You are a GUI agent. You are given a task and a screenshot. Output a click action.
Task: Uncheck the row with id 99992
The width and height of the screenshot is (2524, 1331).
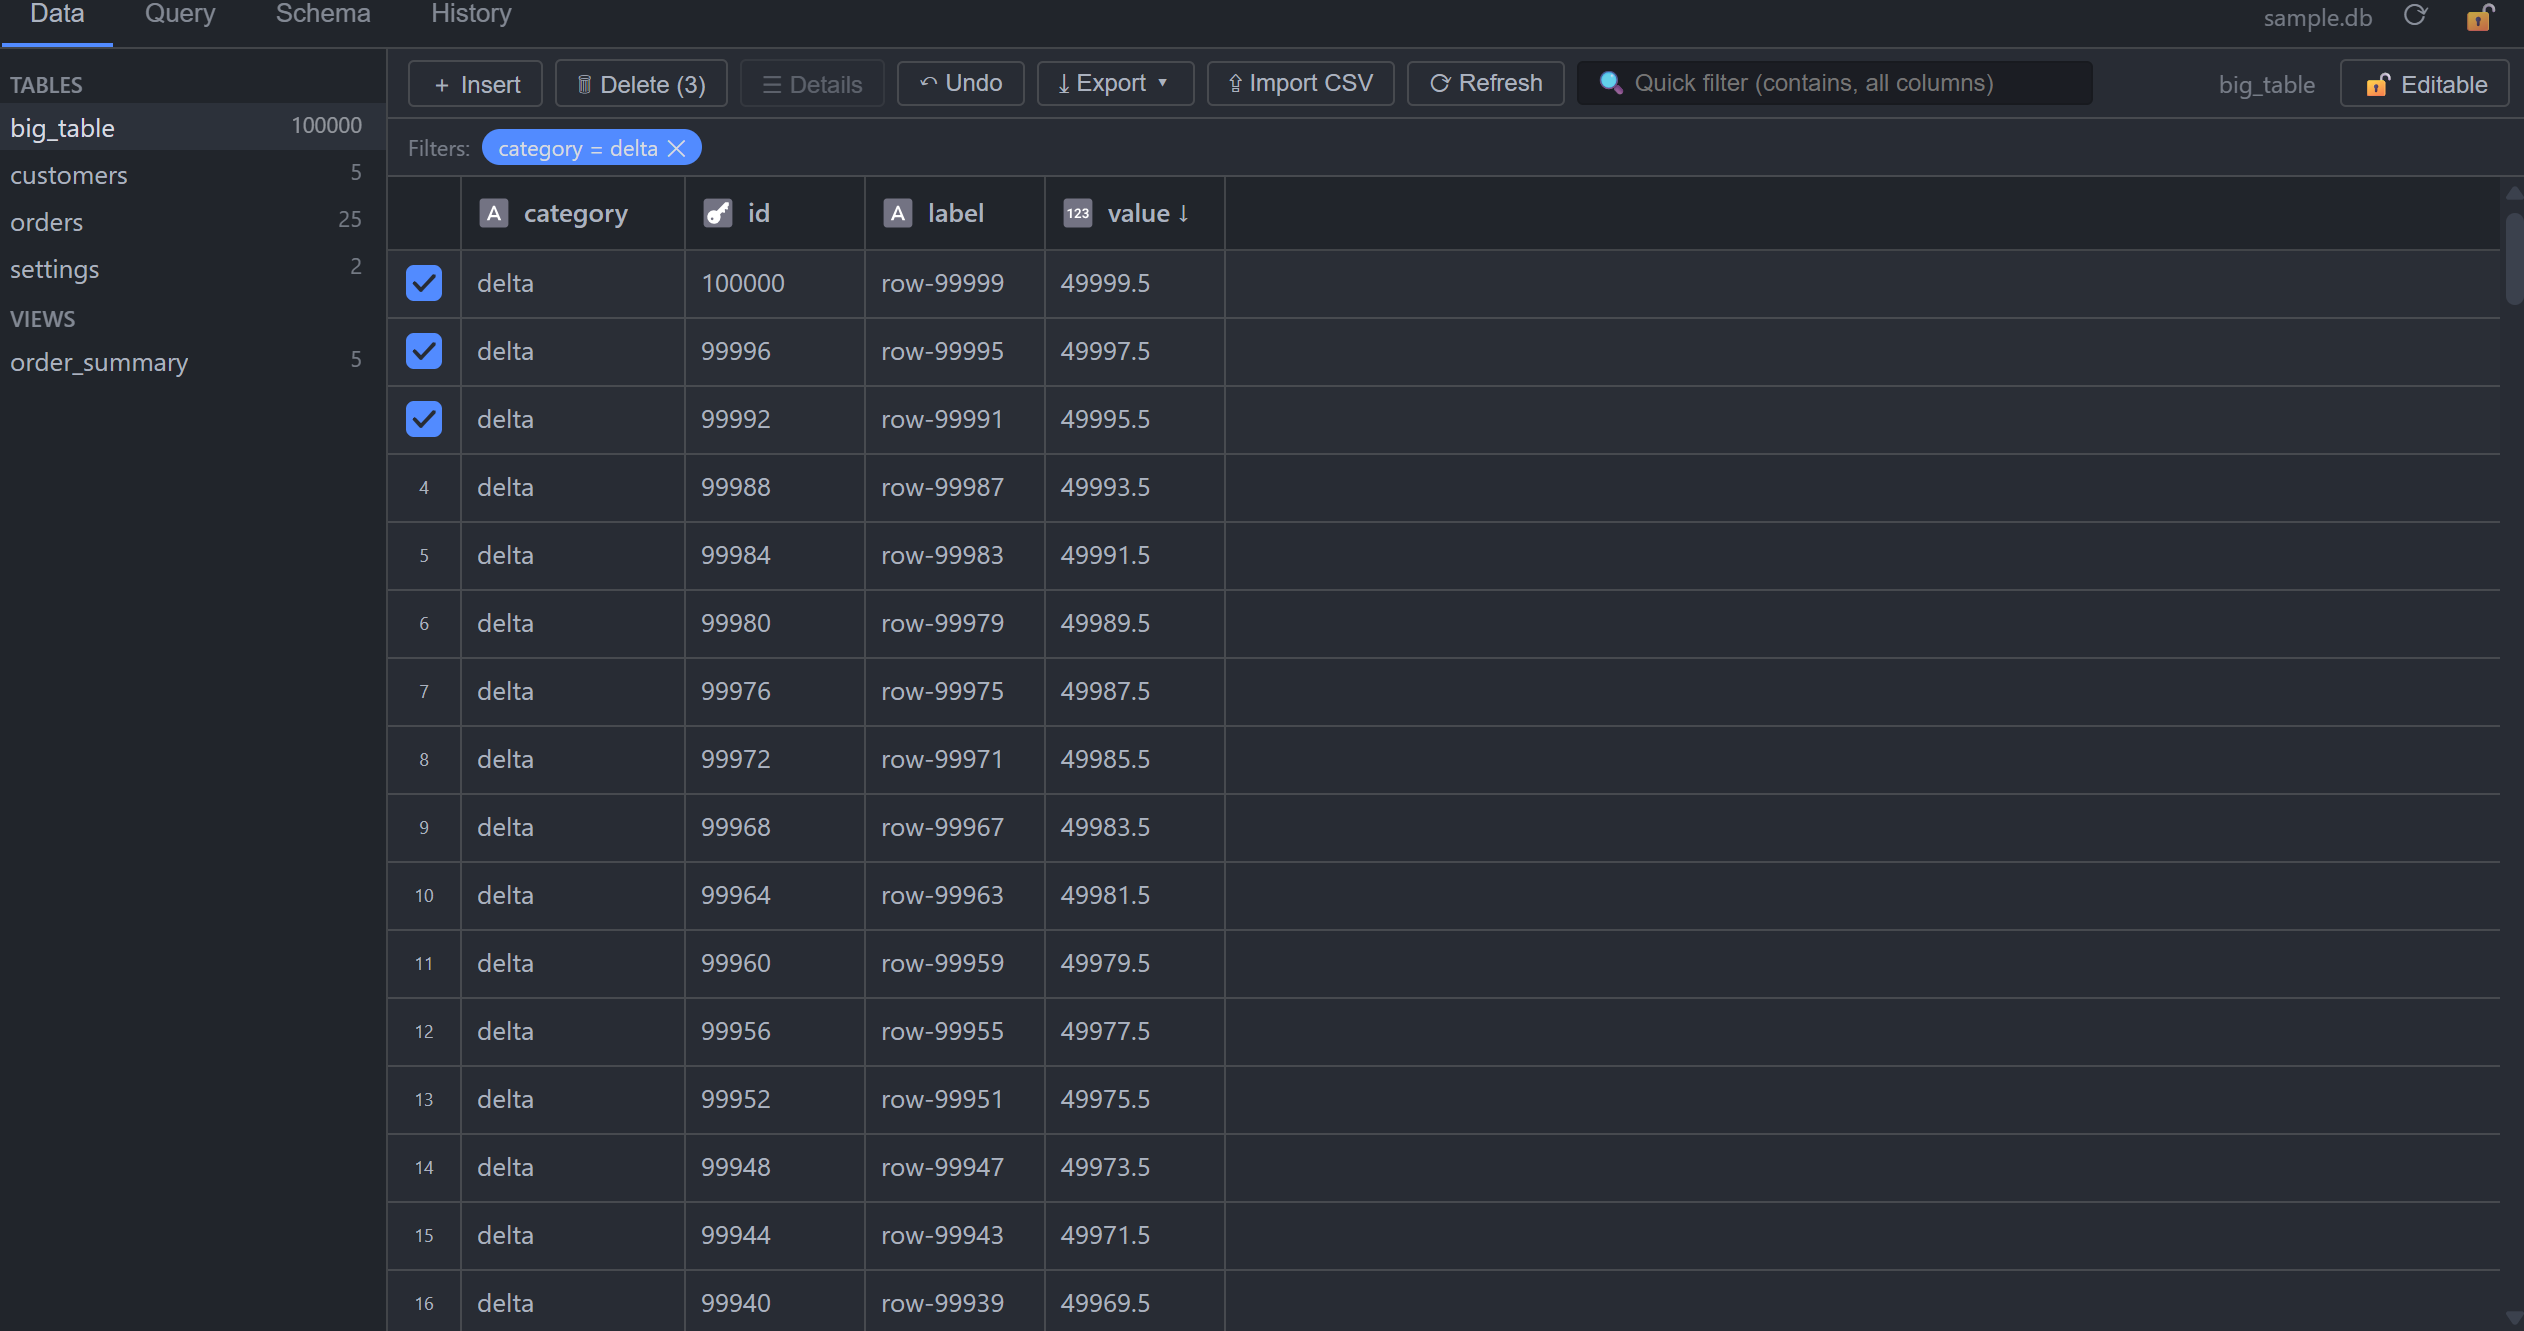pyautogui.click(x=424, y=419)
